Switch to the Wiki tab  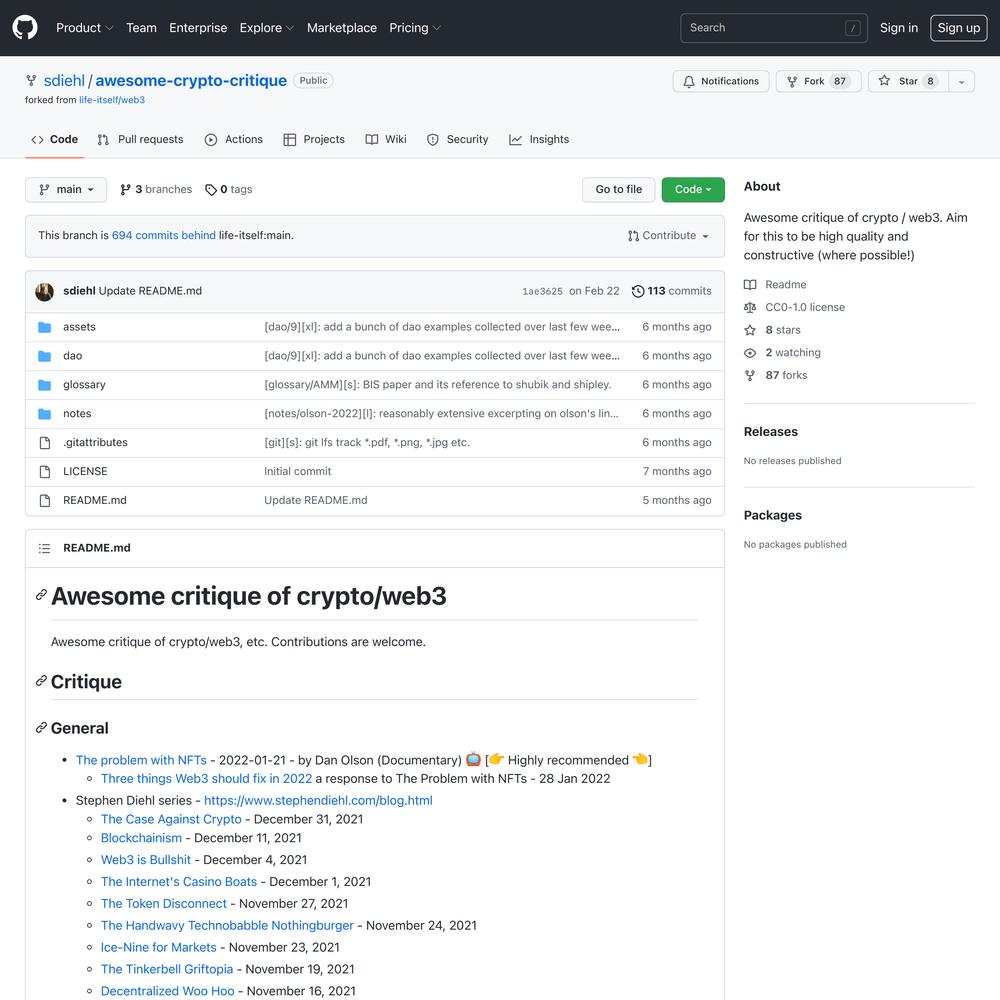[386, 140]
